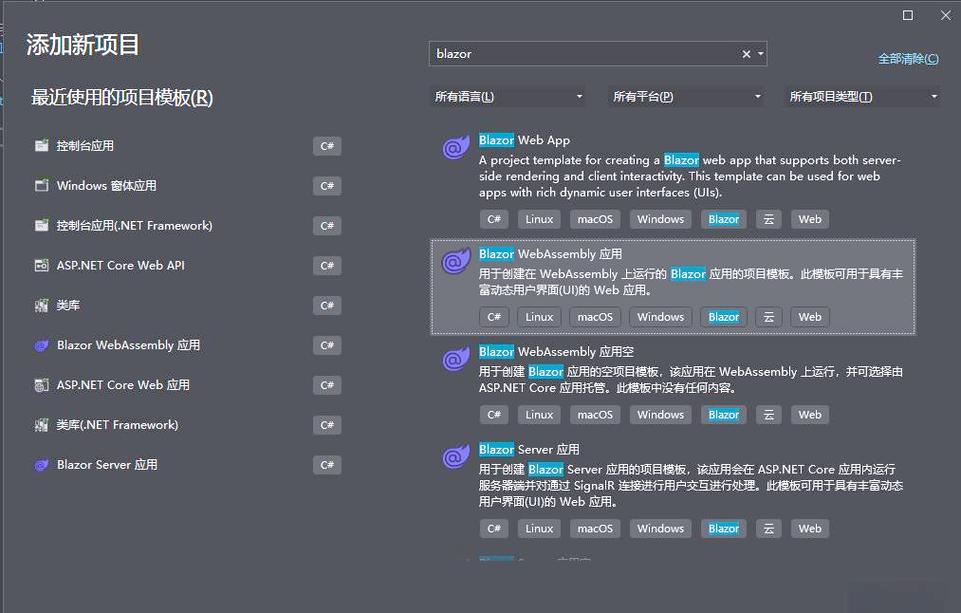Close the 添加新项目 dialog

click(x=946, y=15)
